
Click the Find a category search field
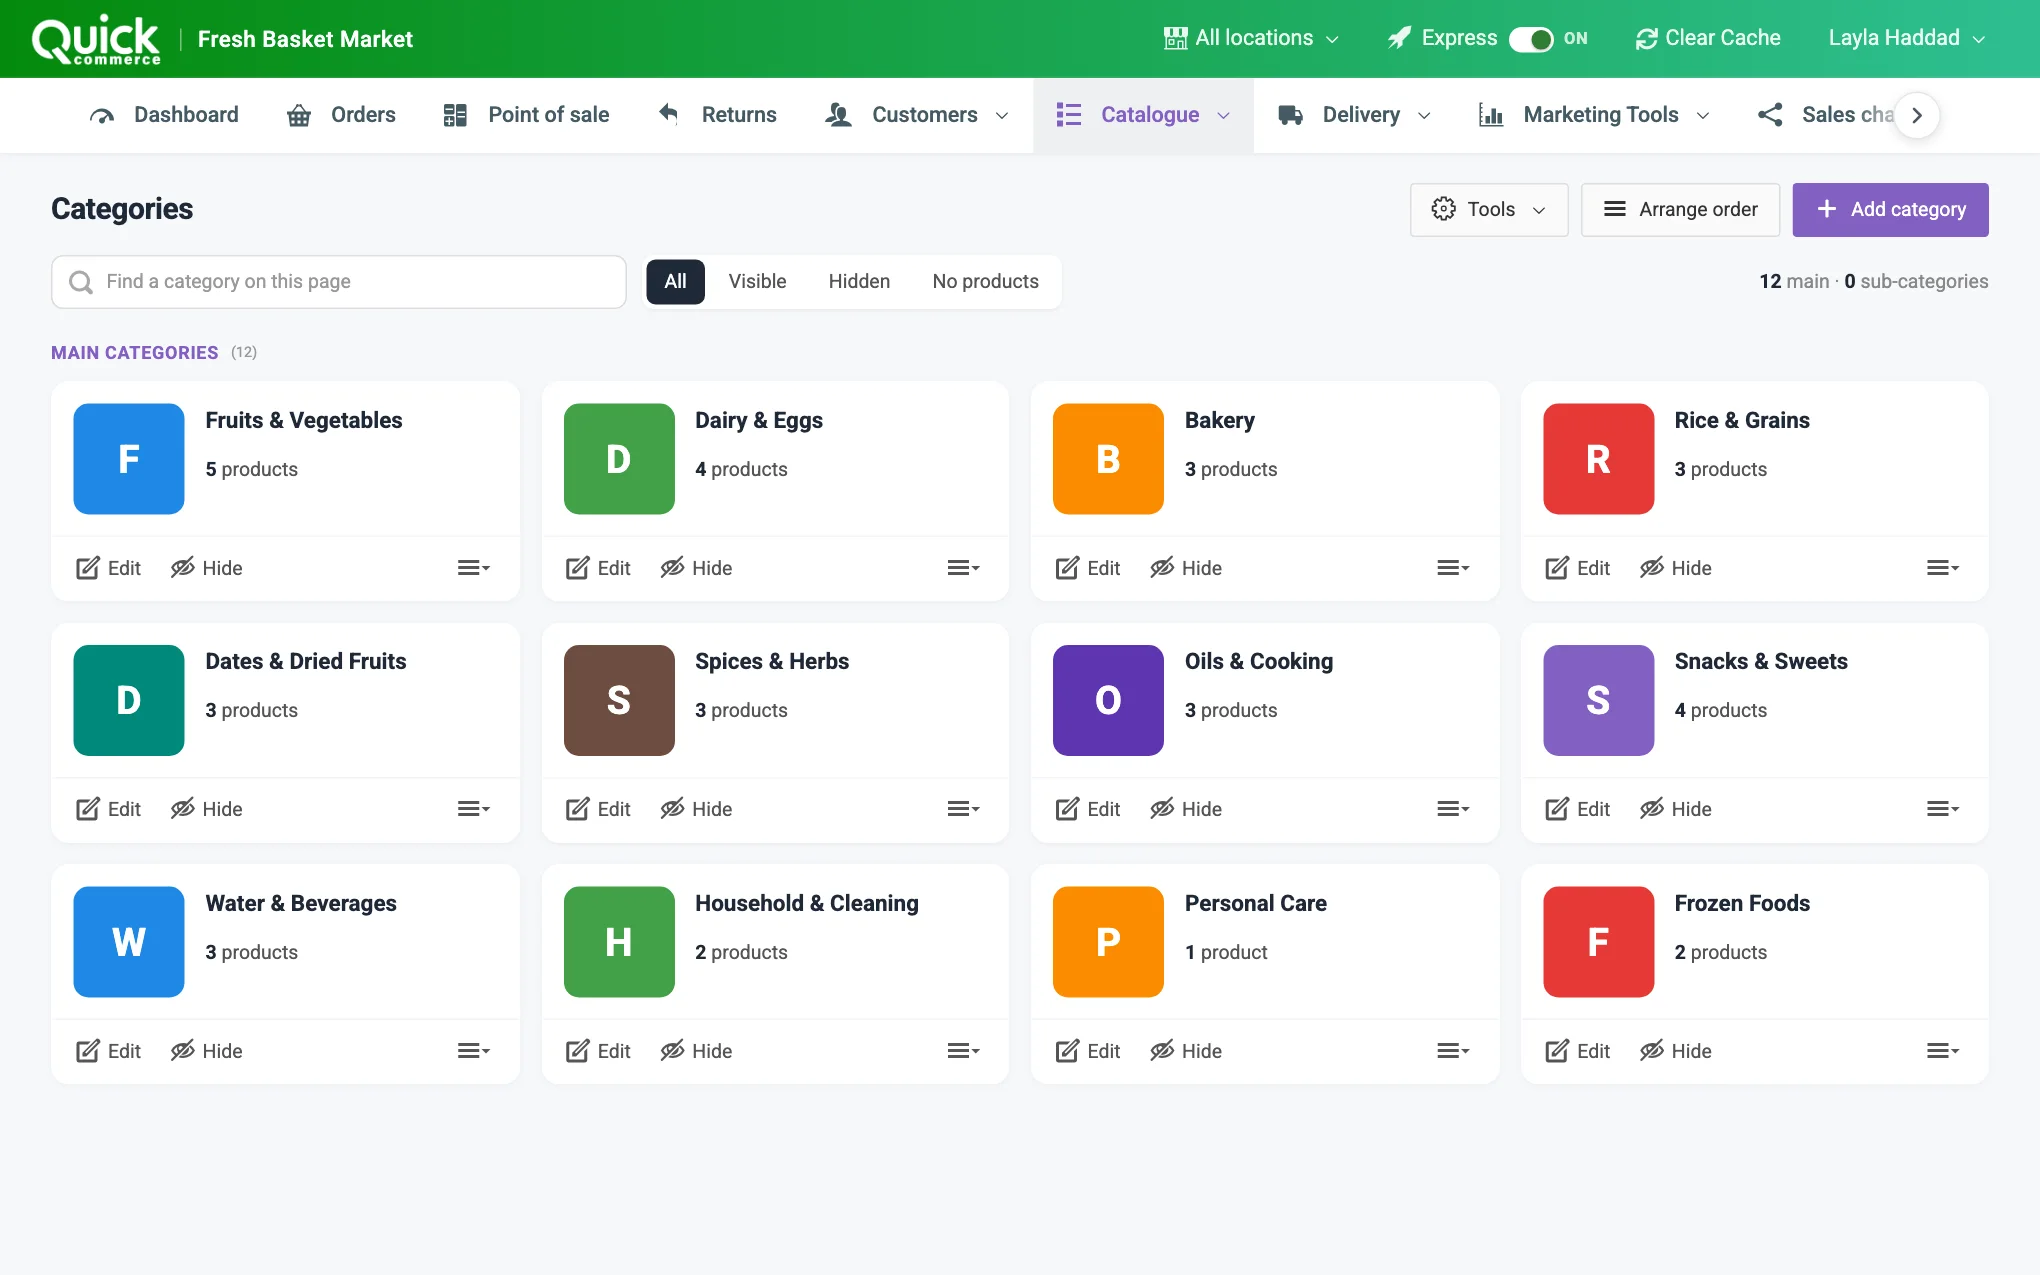click(x=339, y=282)
